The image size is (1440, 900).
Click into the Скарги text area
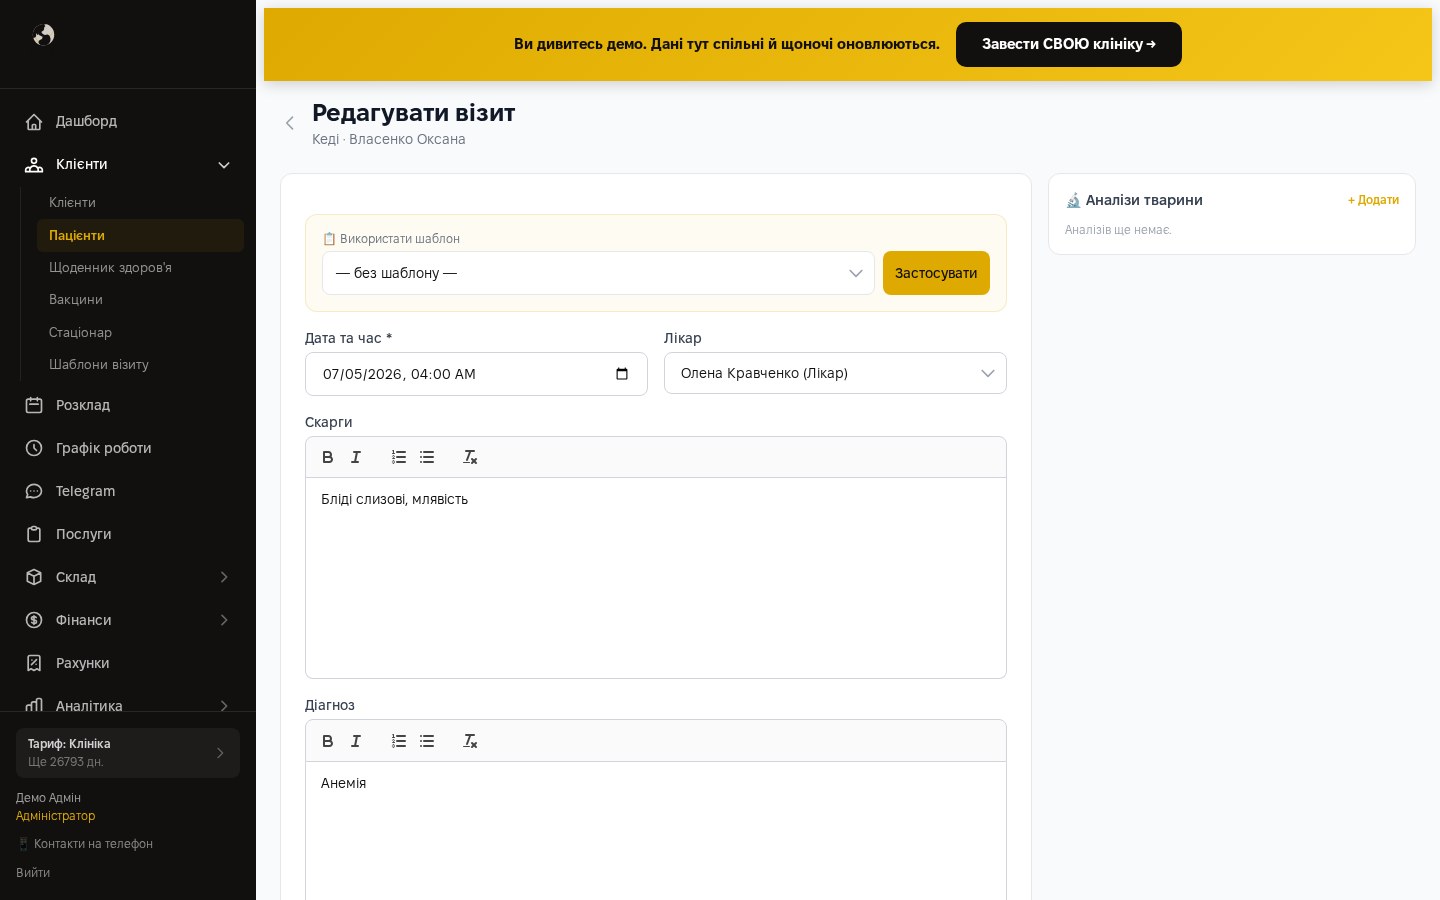point(656,578)
